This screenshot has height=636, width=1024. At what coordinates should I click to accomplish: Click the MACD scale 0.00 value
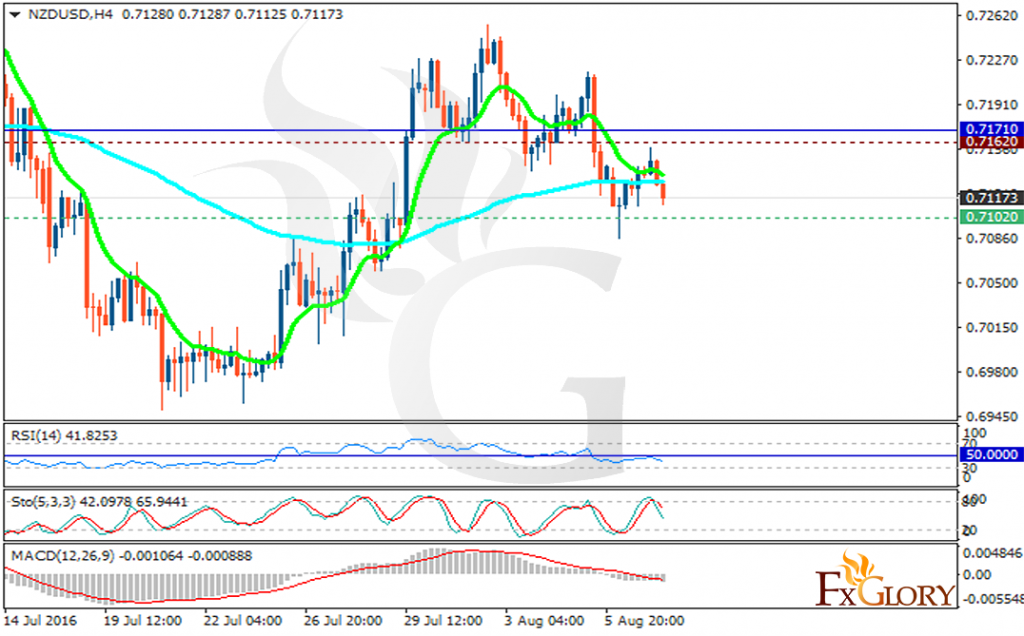(977, 575)
